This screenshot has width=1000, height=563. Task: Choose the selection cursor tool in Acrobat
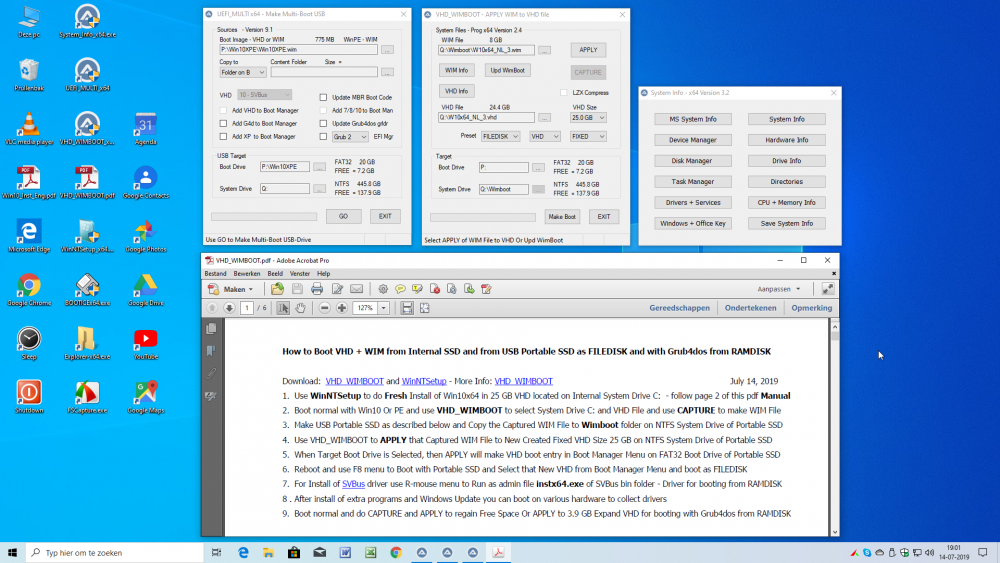pyautogui.click(x=283, y=308)
